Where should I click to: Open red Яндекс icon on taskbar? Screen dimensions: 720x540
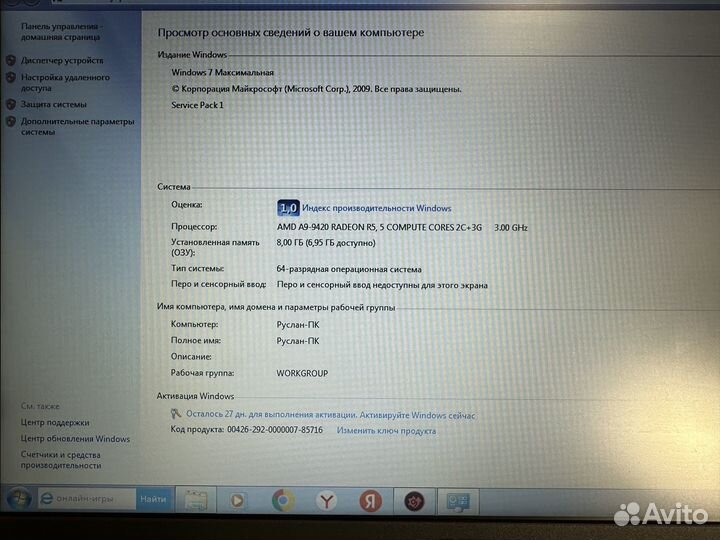(370, 501)
